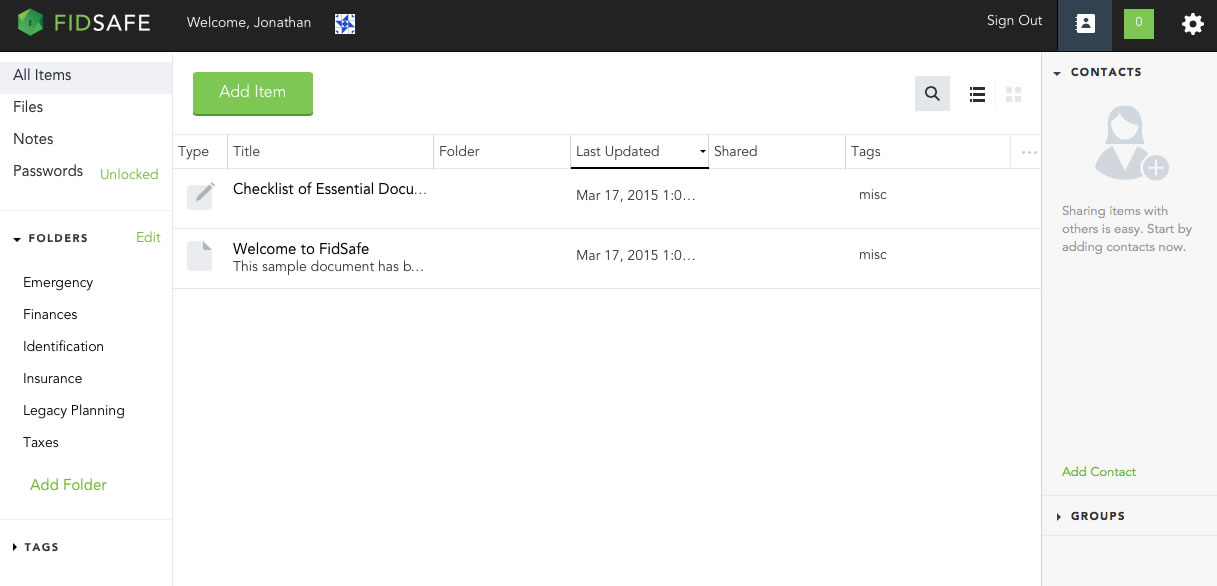Switch to grid view icon
This screenshot has width=1217, height=586.
tap(1014, 95)
